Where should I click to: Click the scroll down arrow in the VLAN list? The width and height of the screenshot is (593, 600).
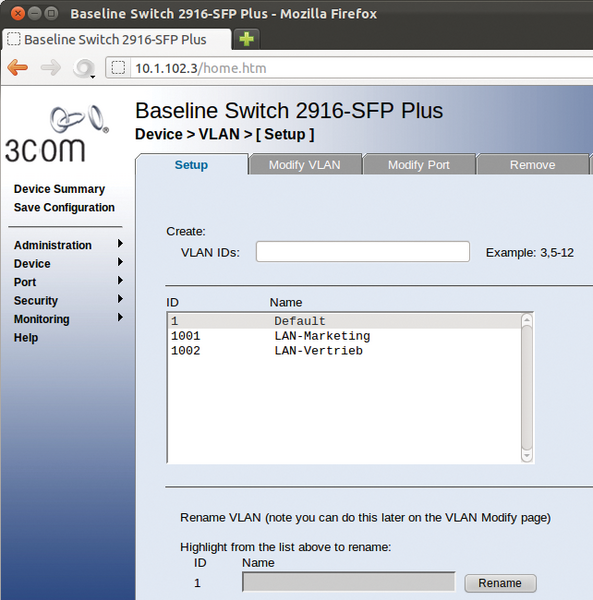point(527,455)
